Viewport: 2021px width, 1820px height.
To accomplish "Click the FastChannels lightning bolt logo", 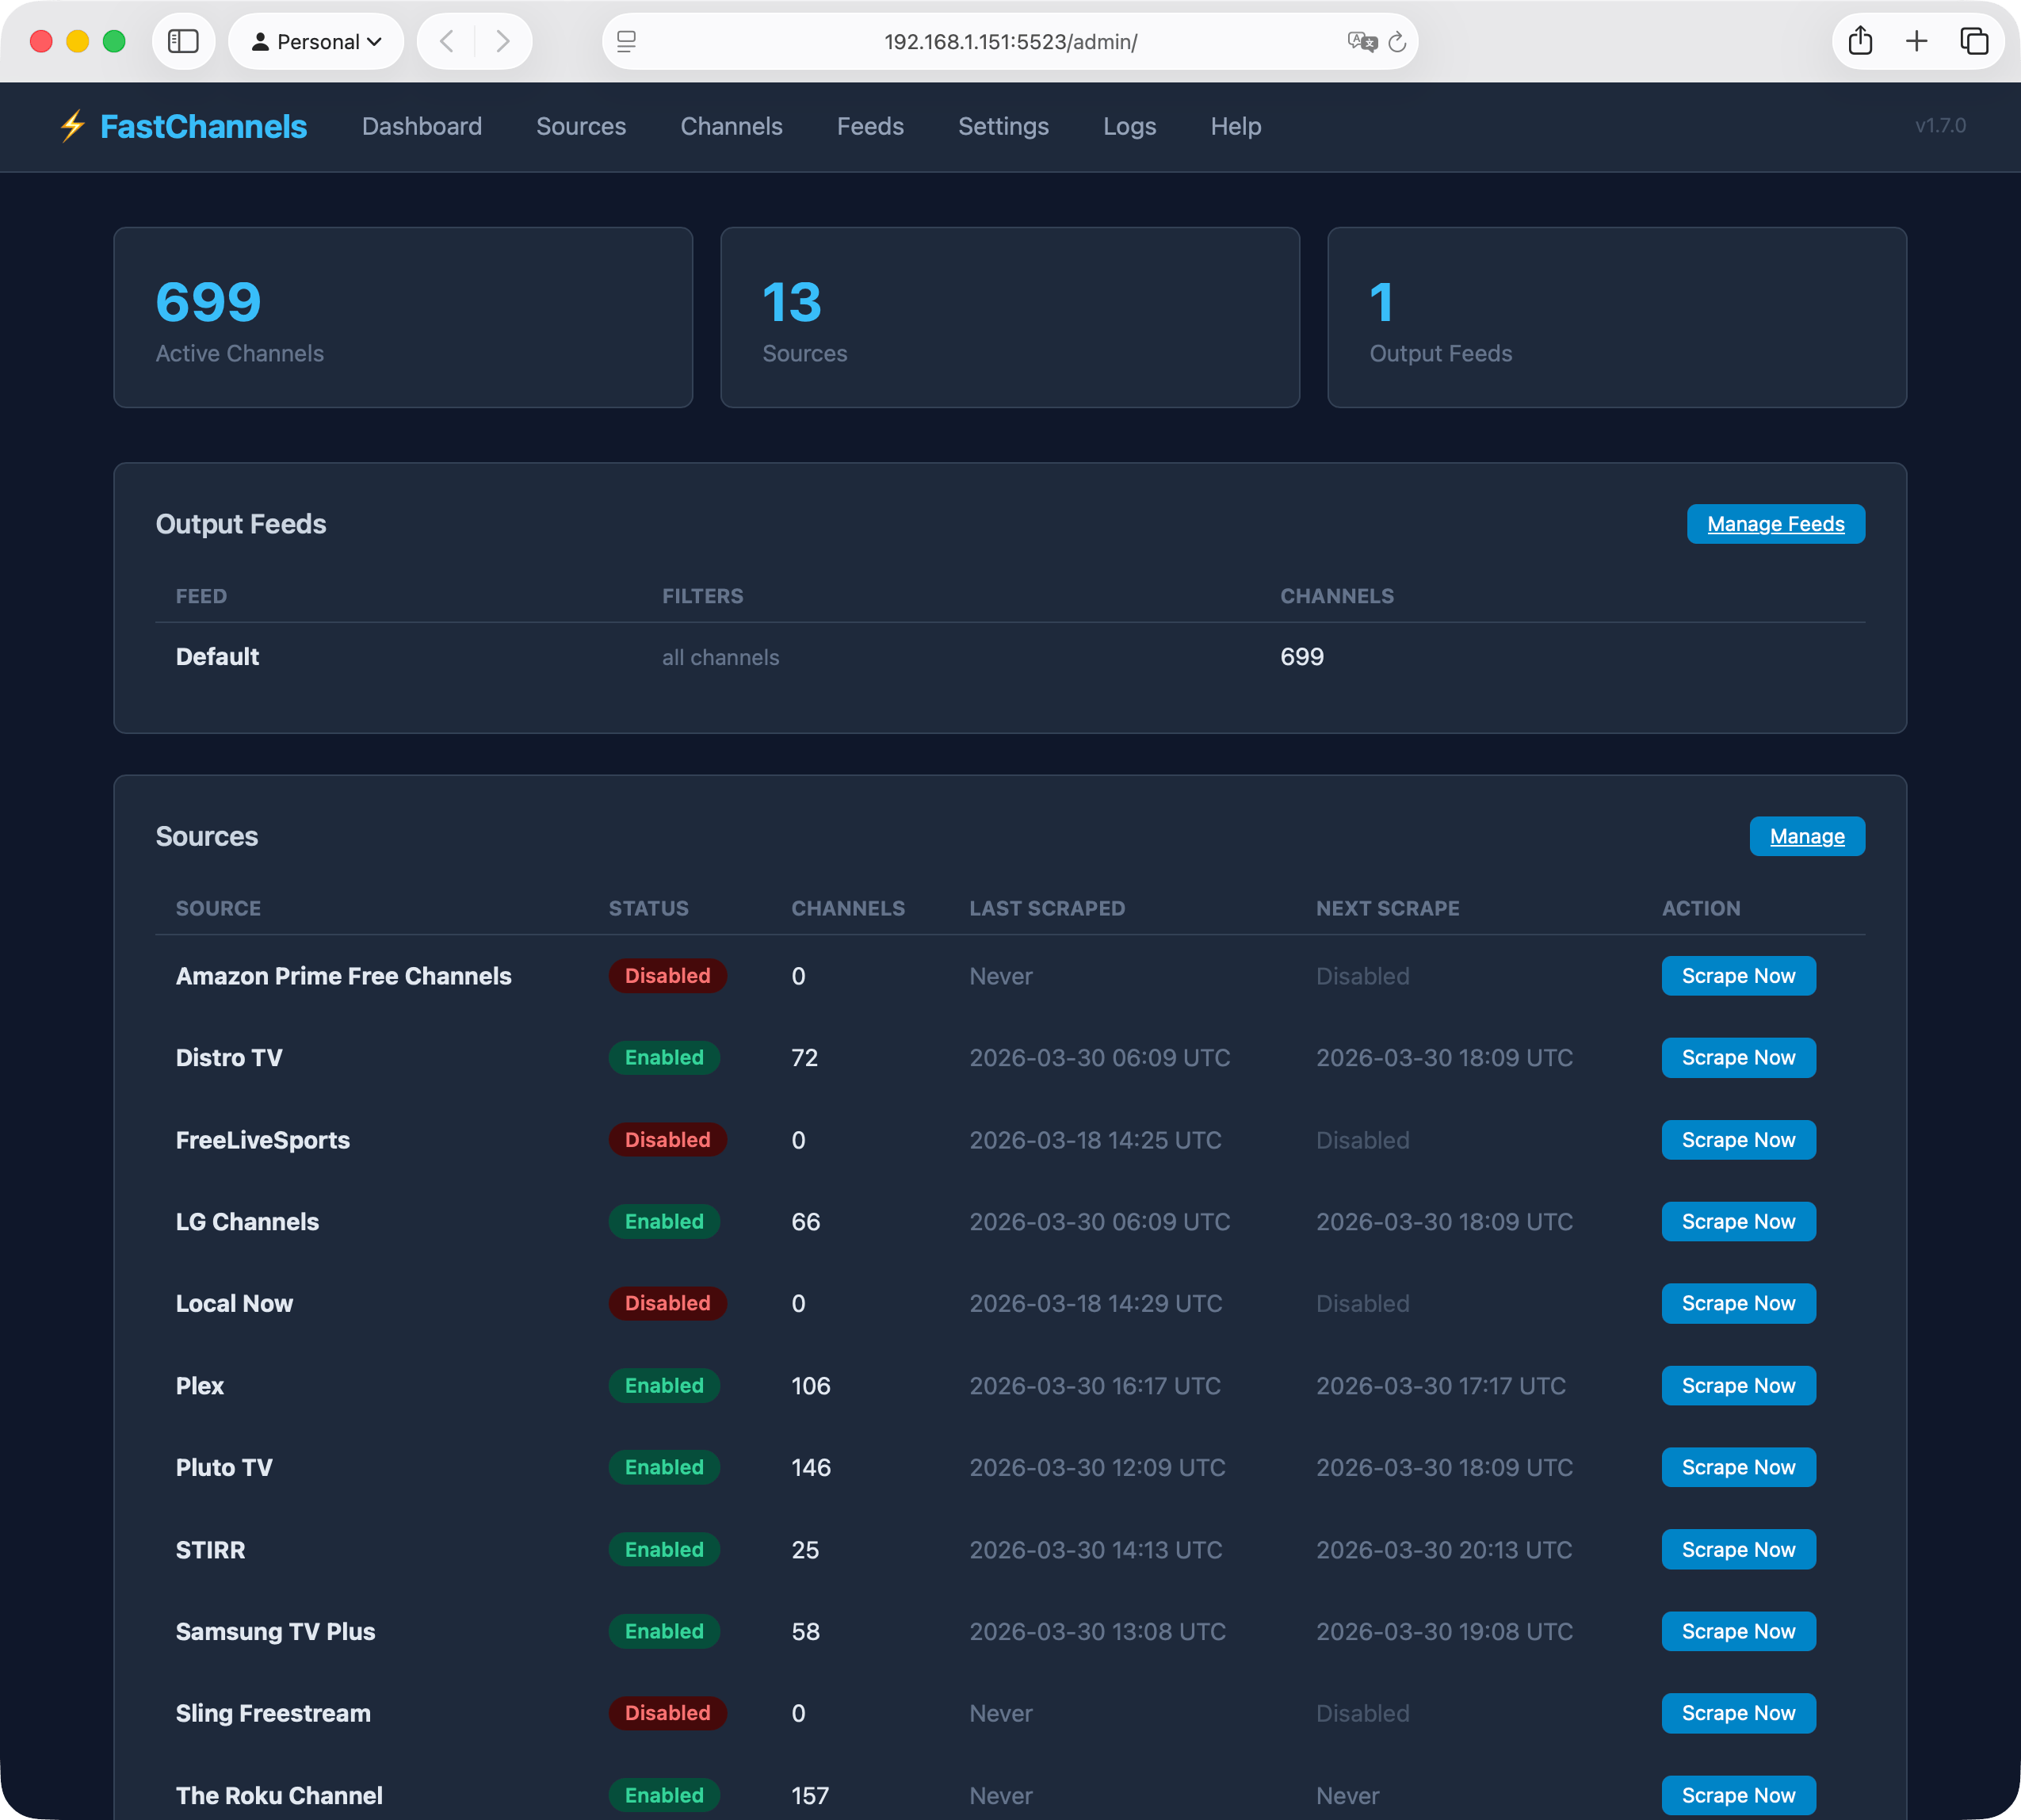I will click(x=72, y=126).
